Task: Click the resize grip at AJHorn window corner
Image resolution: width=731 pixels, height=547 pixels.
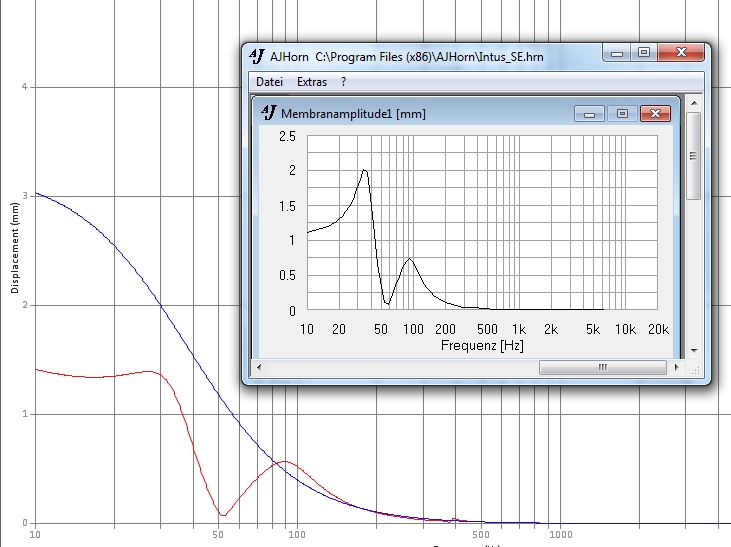Action: 694,368
